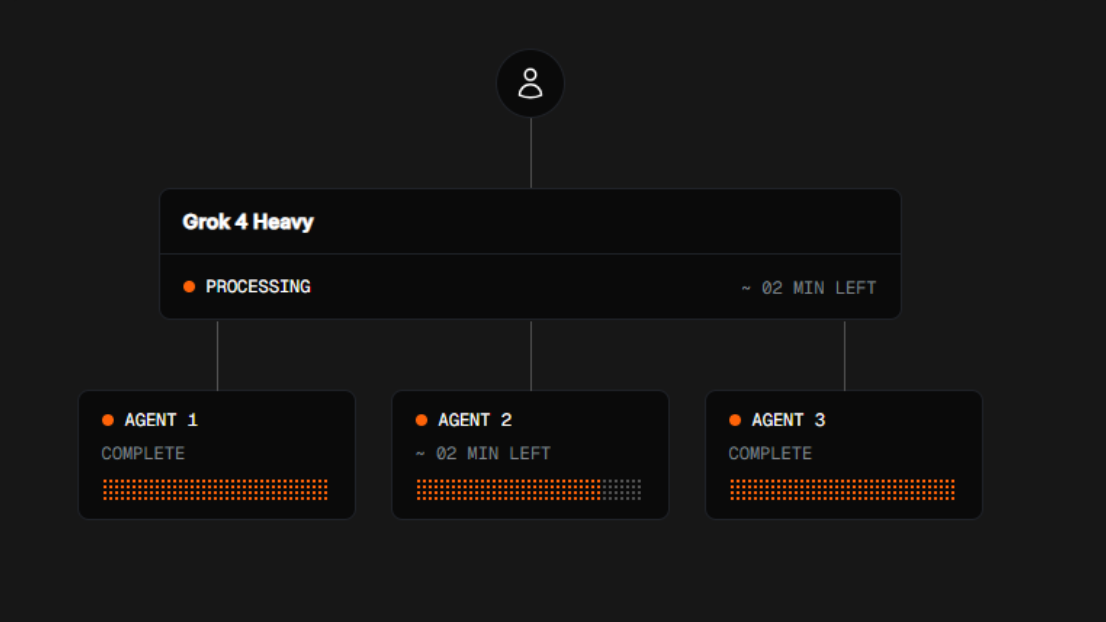Image resolution: width=1106 pixels, height=622 pixels.
Task: Click Agent 1's COMPLETE status text
Action: point(143,453)
